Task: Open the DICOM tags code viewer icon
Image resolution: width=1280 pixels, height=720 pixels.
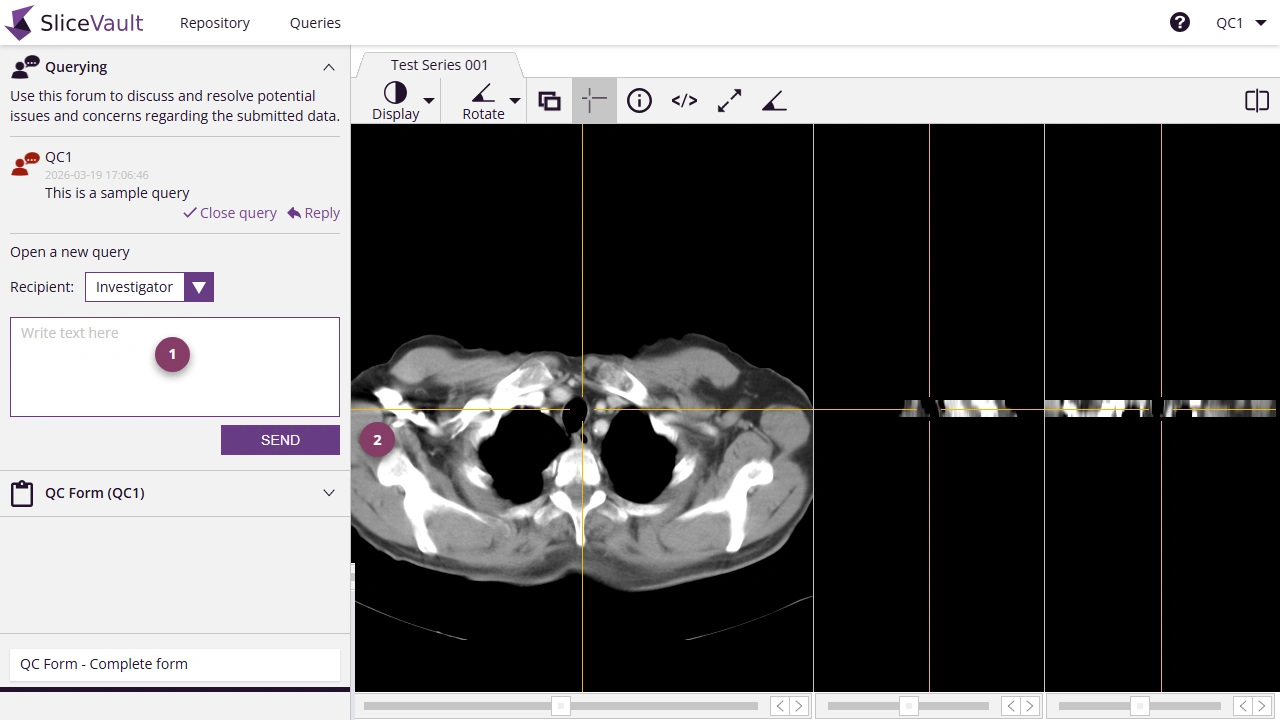Action: [684, 100]
